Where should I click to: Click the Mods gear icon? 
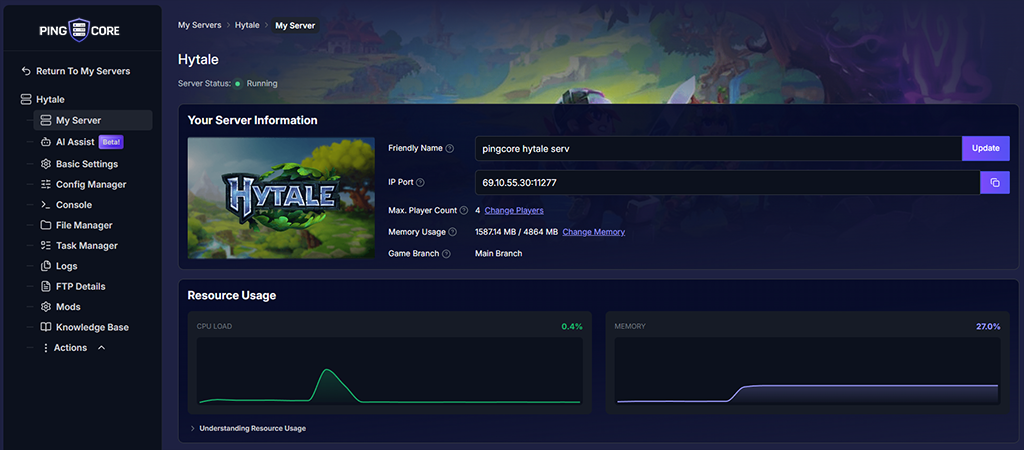click(x=45, y=307)
